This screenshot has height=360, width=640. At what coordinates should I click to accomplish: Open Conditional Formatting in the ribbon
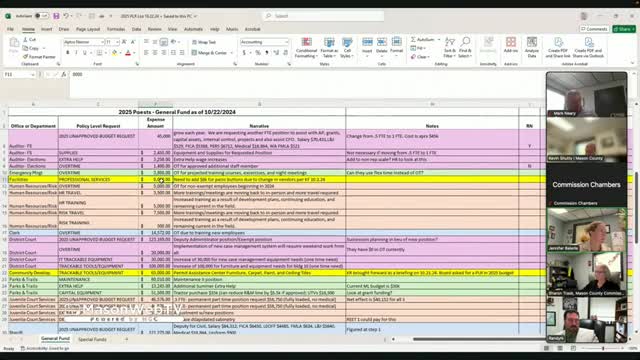[306, 47]
